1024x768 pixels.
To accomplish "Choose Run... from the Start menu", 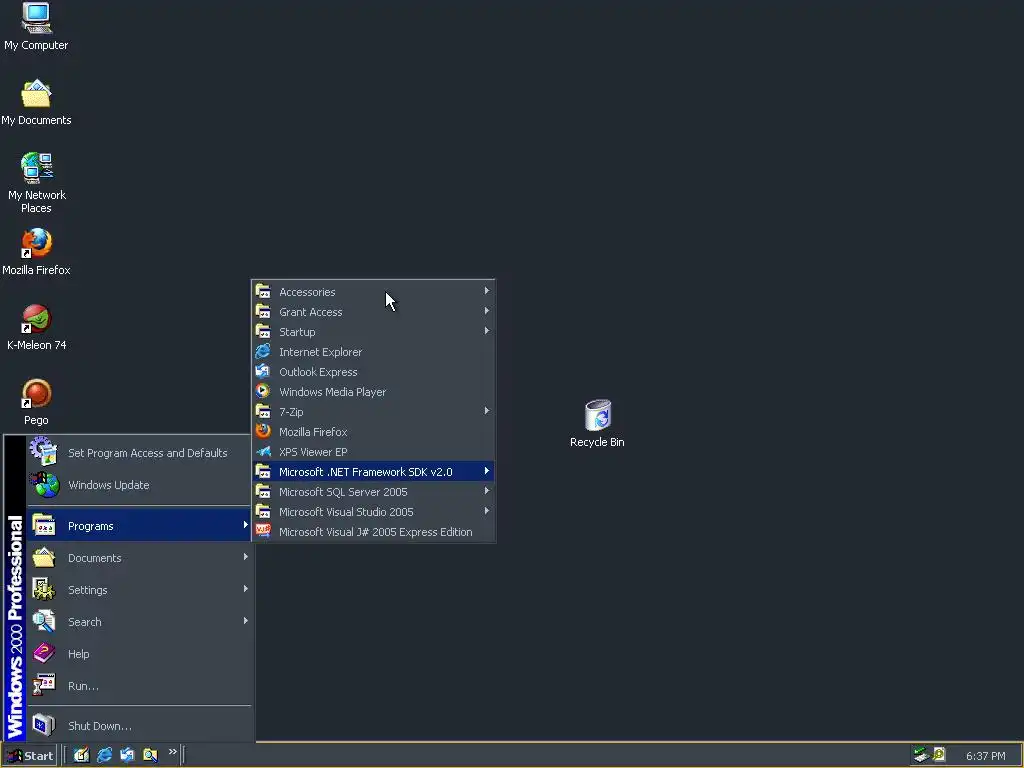I will click(x=139, y=686).
